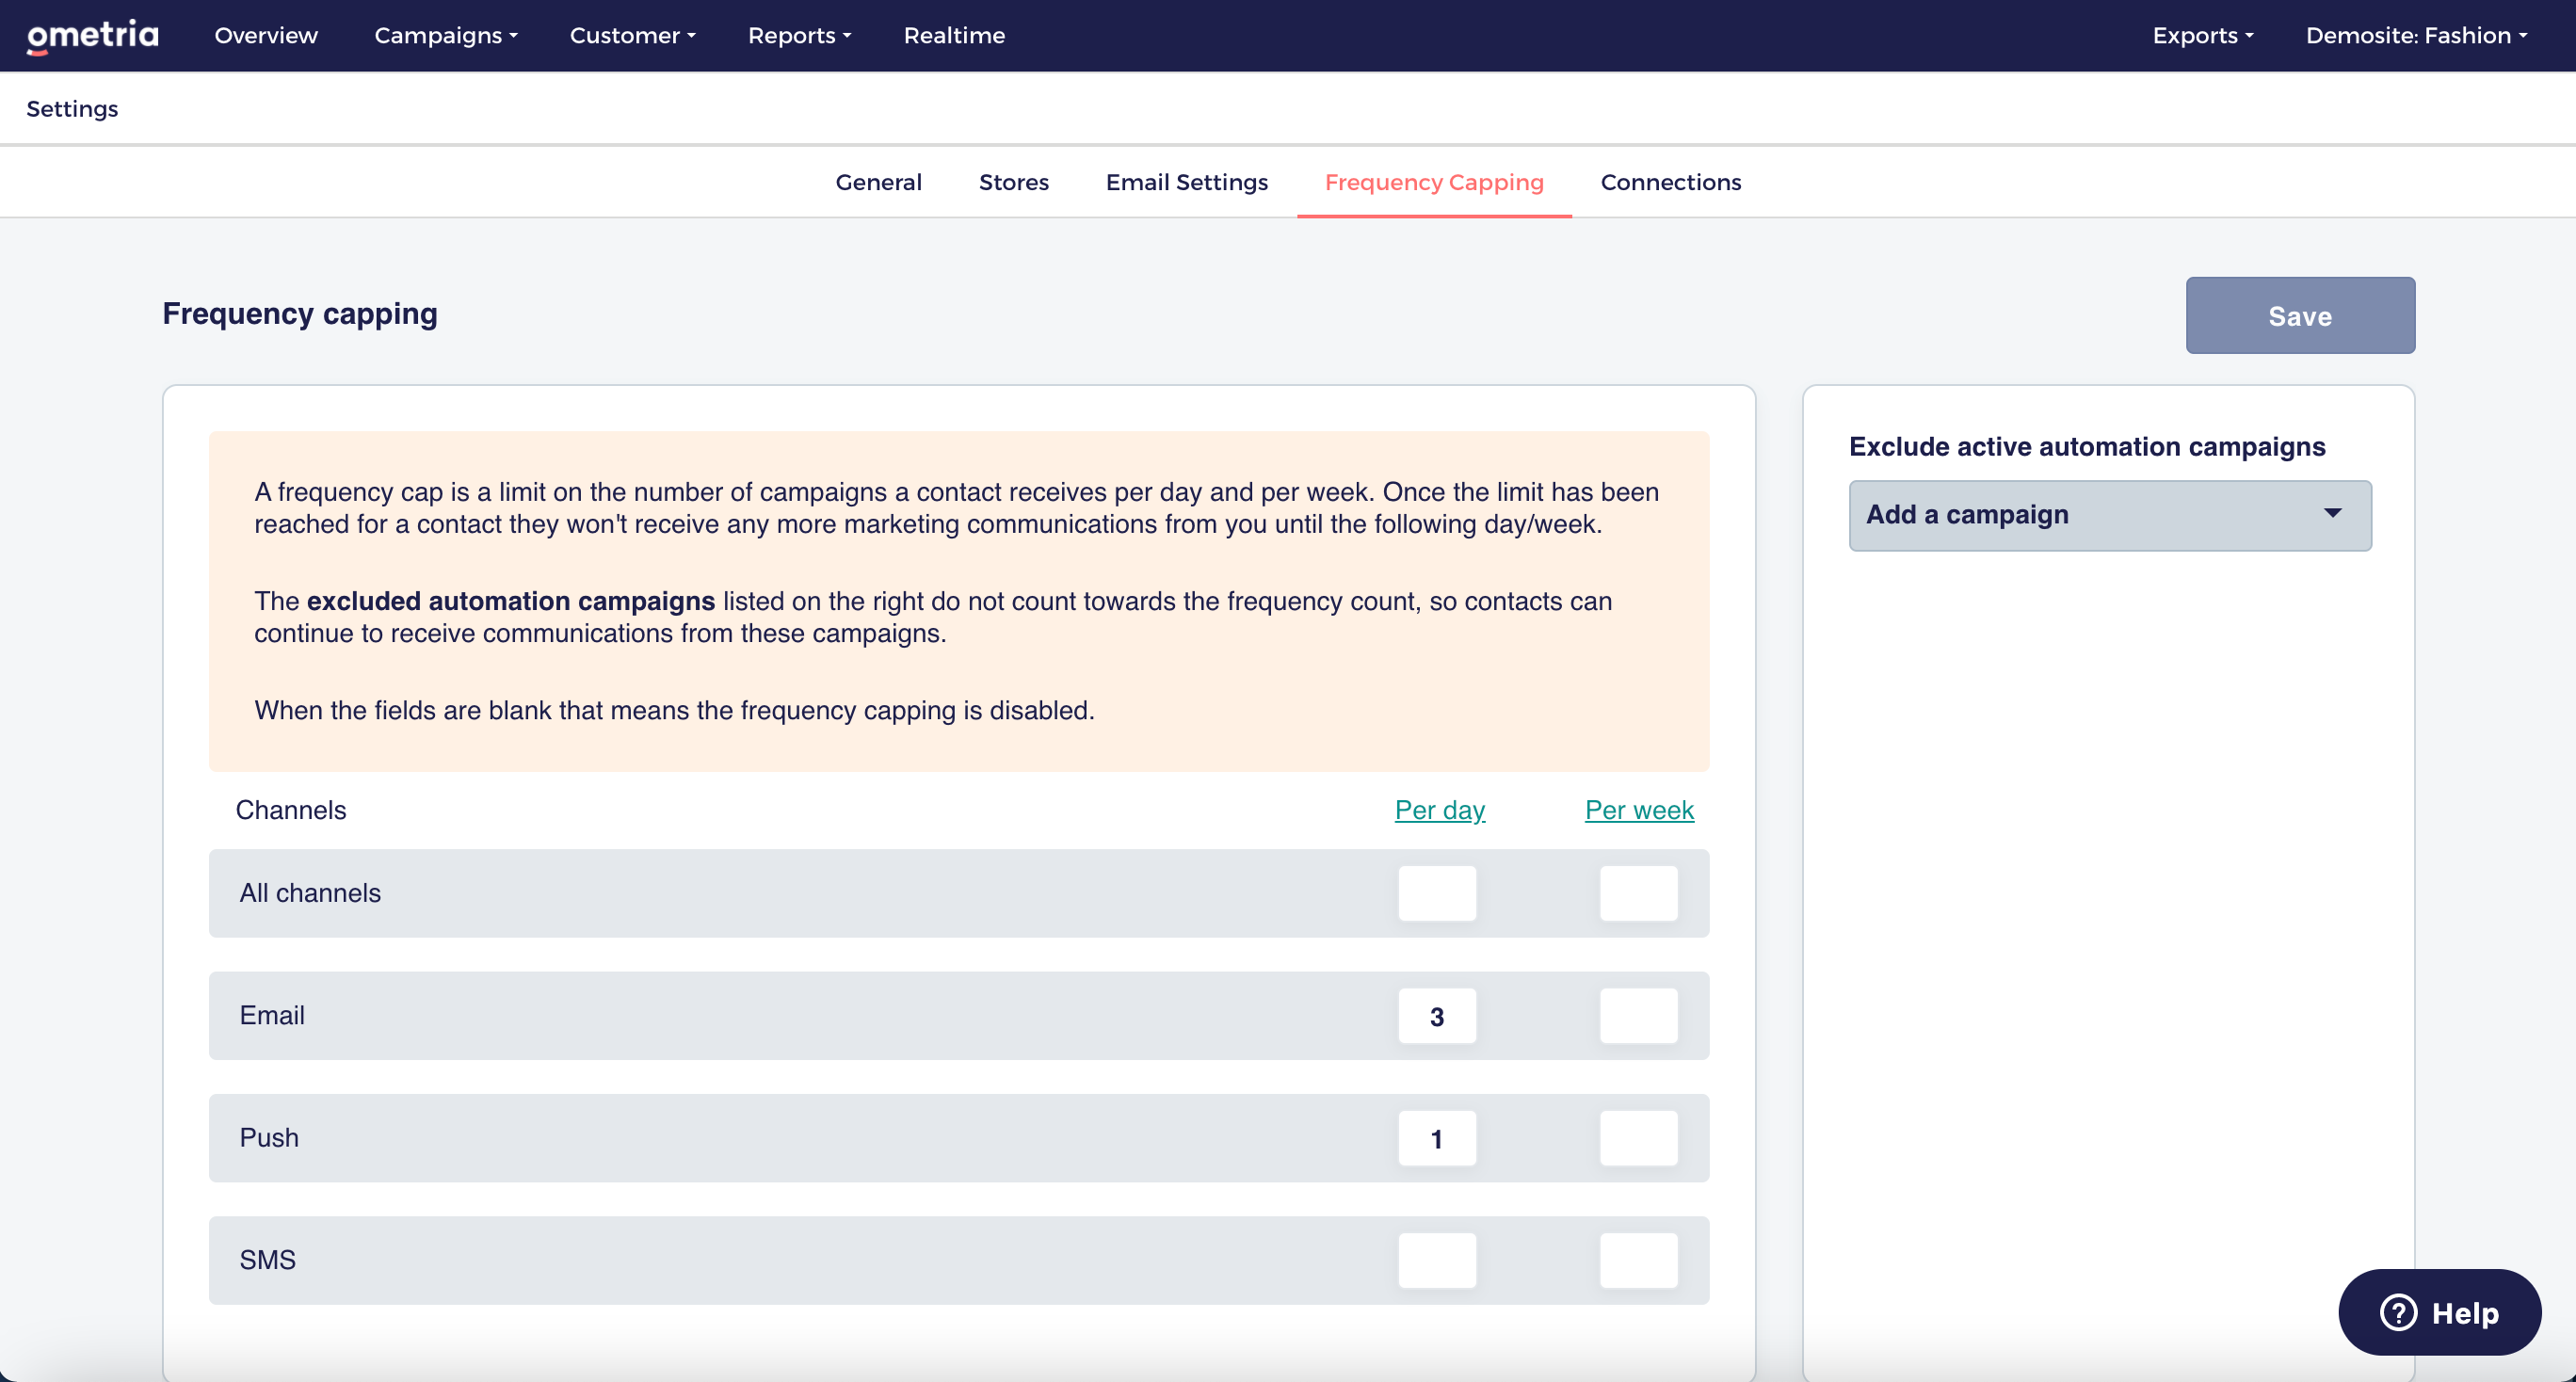The width and height of the screenshot is (2576, 1382).
Task: Open the Email Settings tab
Action: (1186, 182)
